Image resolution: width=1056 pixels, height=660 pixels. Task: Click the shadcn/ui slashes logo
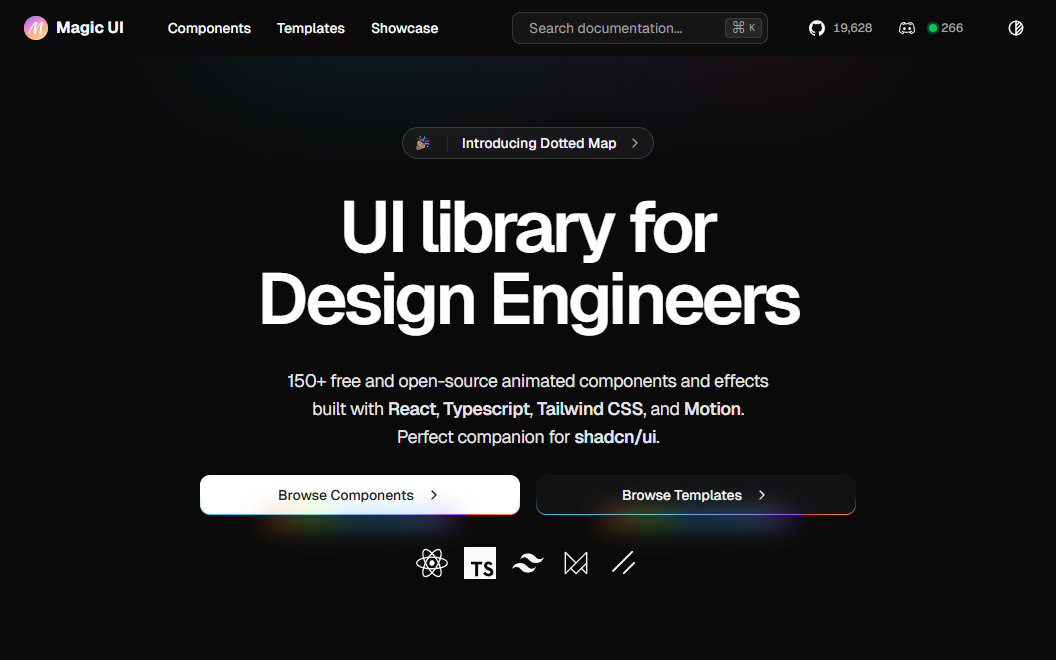pyautogui.click(x=624, y=563)
